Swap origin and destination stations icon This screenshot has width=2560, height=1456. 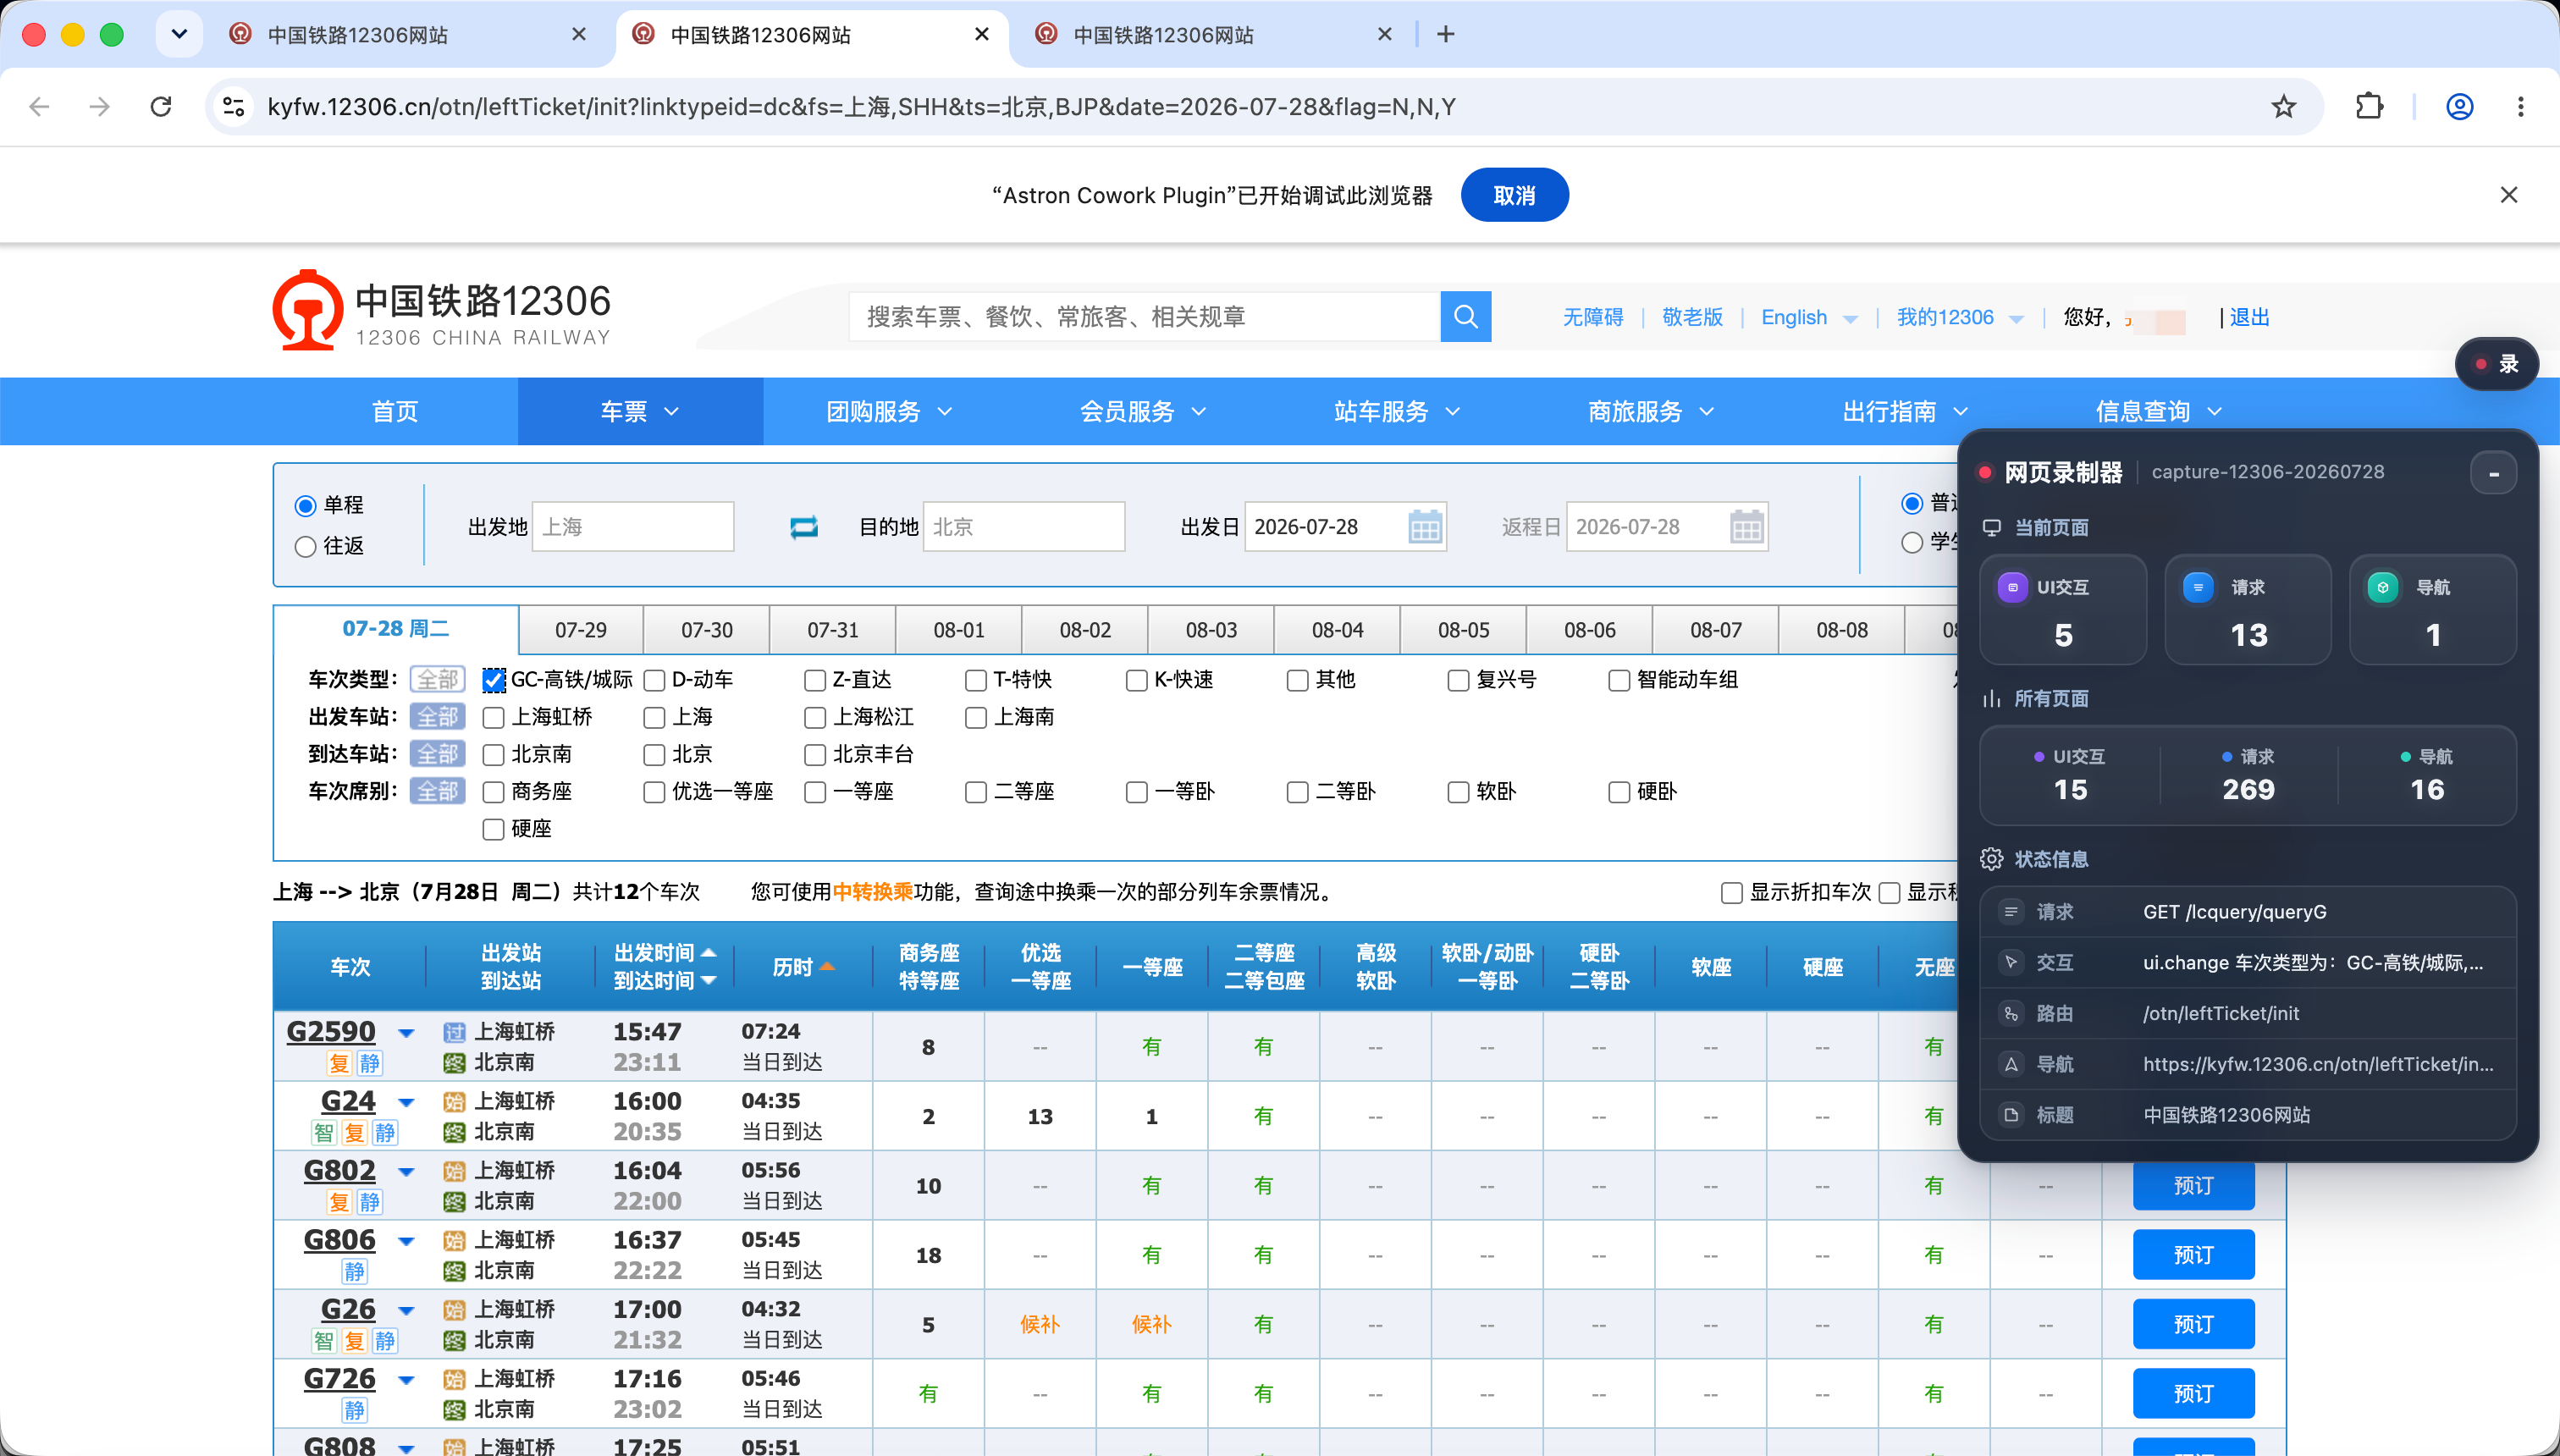(x=803, y=527)
